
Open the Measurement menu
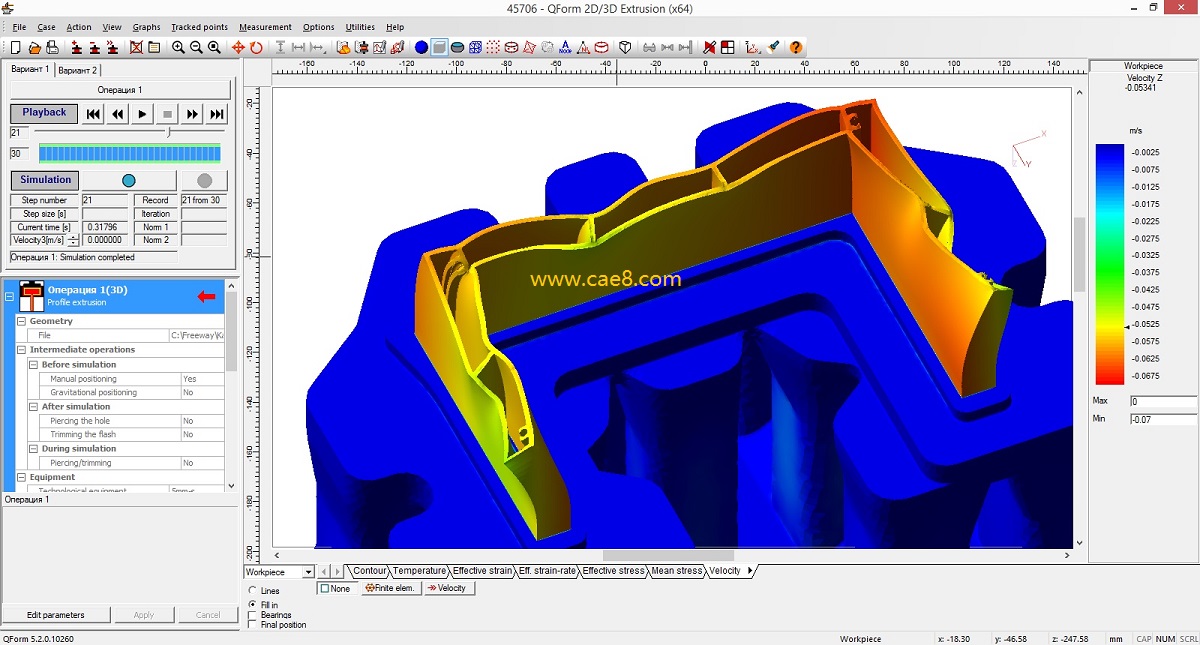pyautogui.click(x=266, y=27)
